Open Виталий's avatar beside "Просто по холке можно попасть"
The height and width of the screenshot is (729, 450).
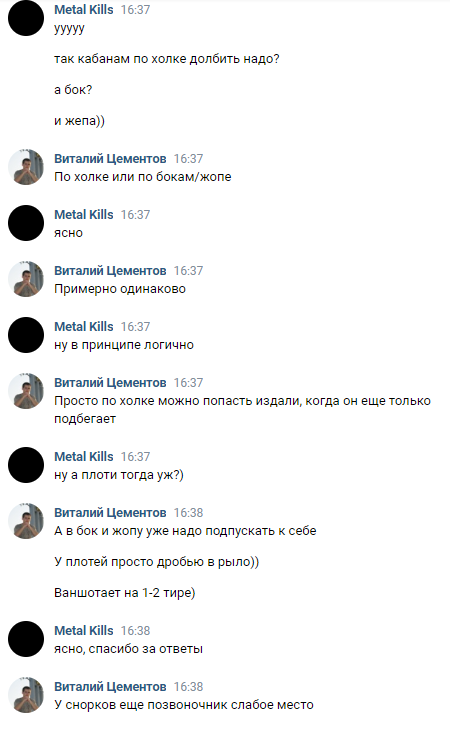point(26,391)
